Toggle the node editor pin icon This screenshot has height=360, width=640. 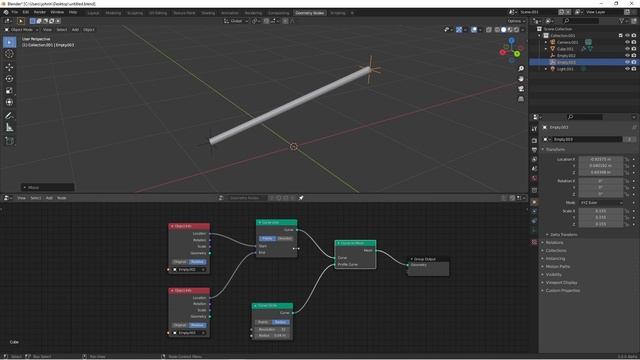click(x=301, y=198)
